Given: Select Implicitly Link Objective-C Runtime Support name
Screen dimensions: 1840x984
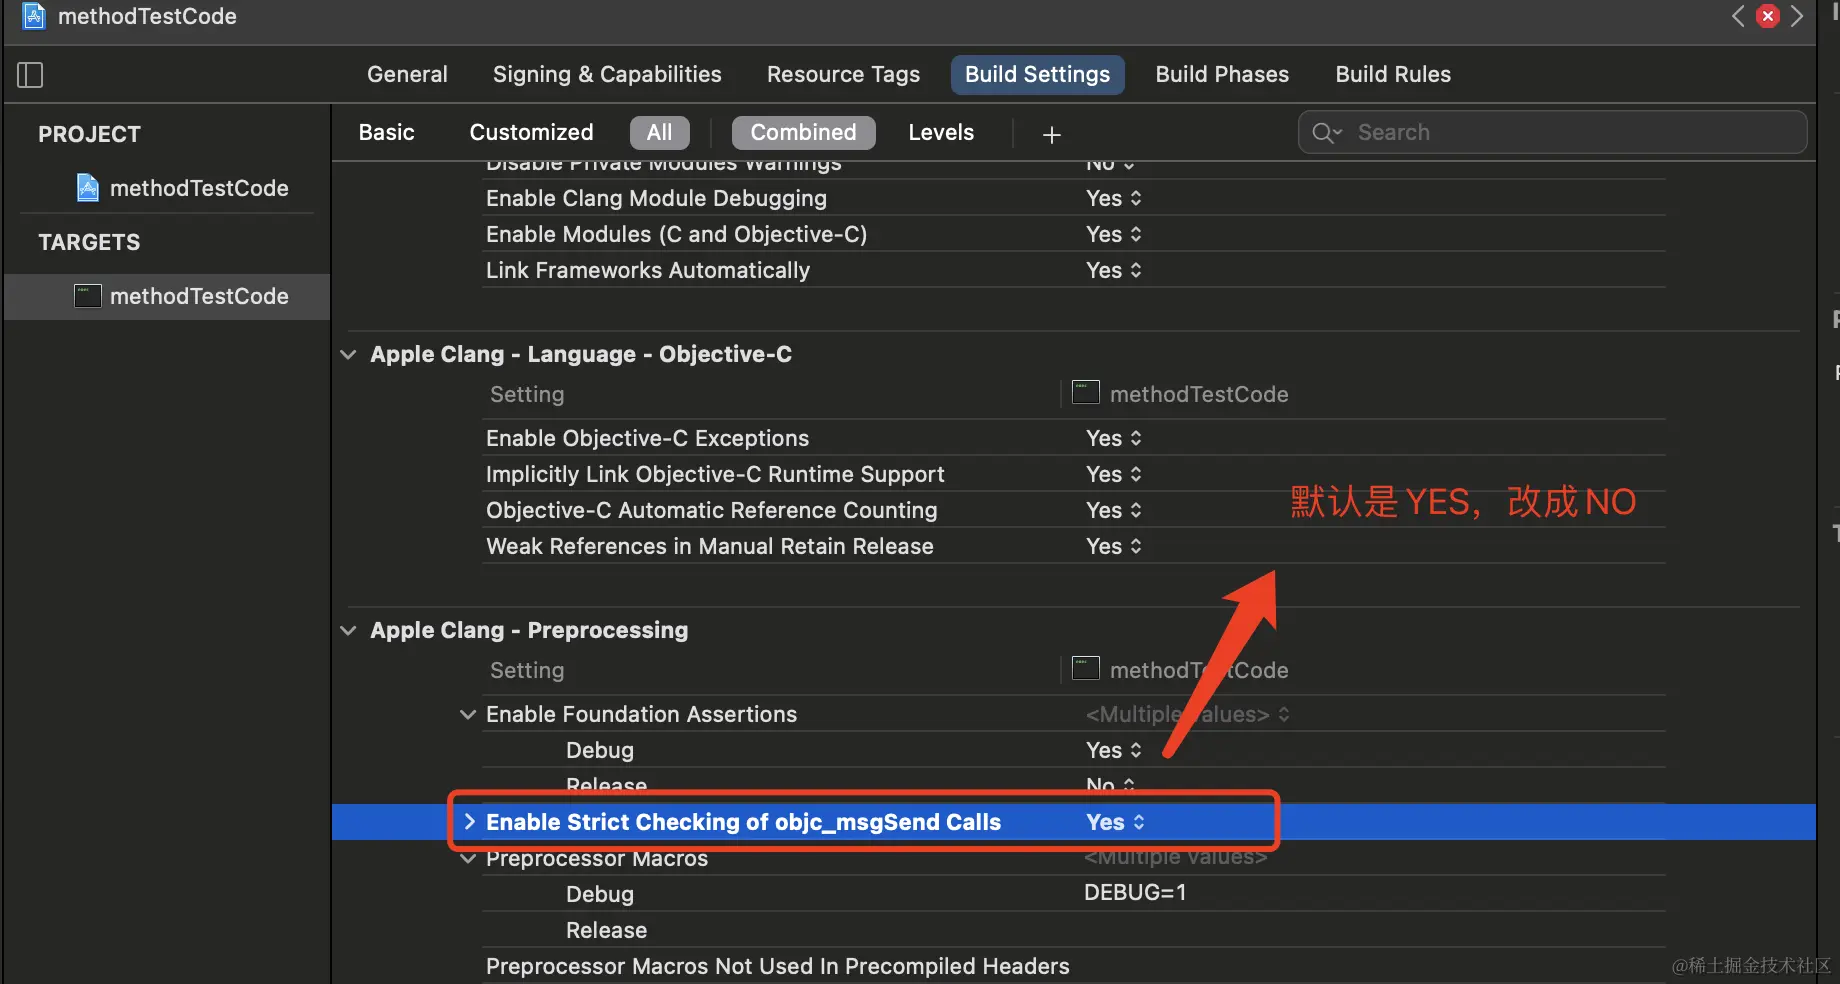Looking at the screenshot, I should tap(715, 475).
